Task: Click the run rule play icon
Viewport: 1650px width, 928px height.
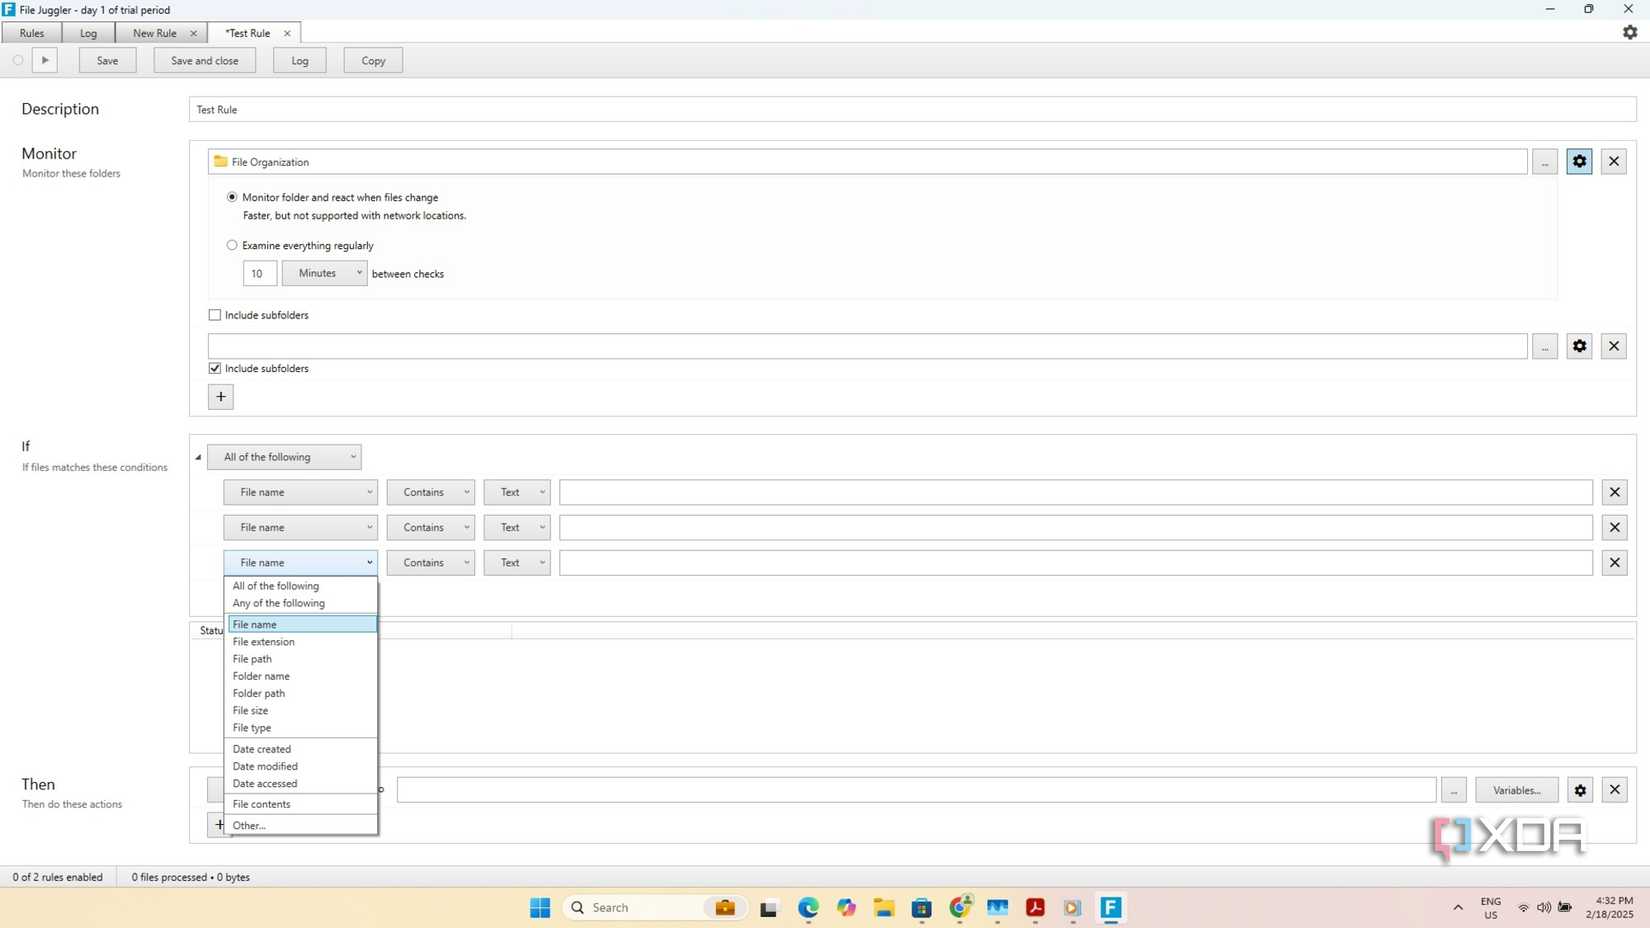Action: click(x=44, y=60)
